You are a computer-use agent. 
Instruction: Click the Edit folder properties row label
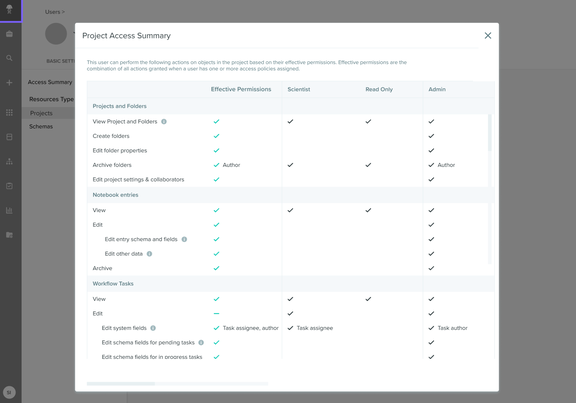120,151
